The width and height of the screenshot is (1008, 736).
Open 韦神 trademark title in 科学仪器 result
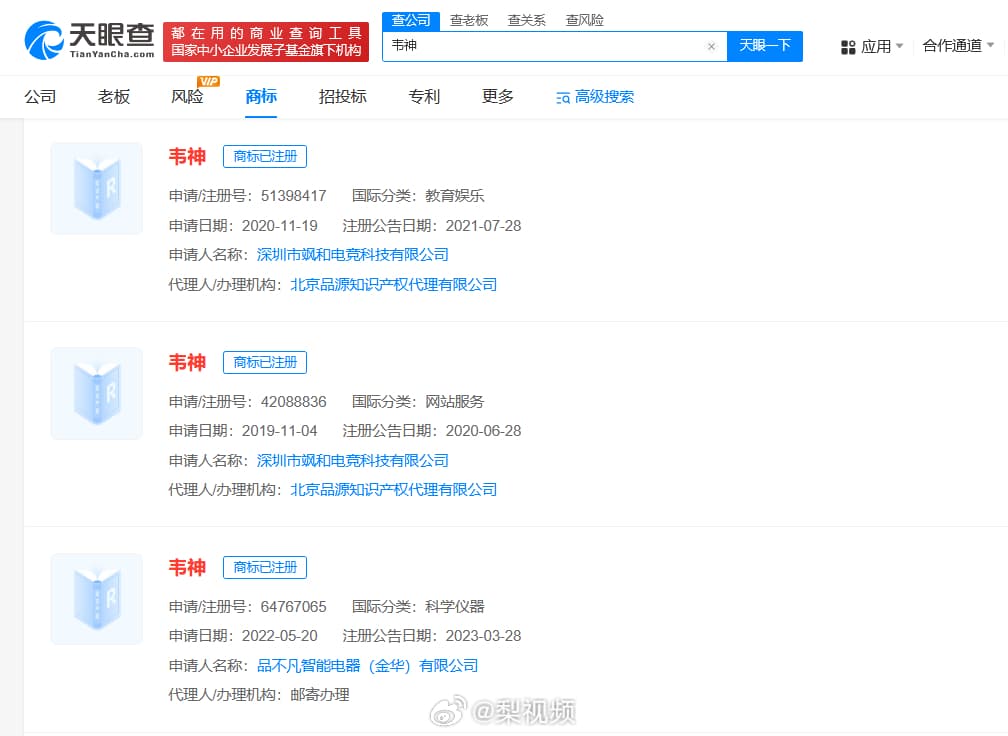(187, 567)
